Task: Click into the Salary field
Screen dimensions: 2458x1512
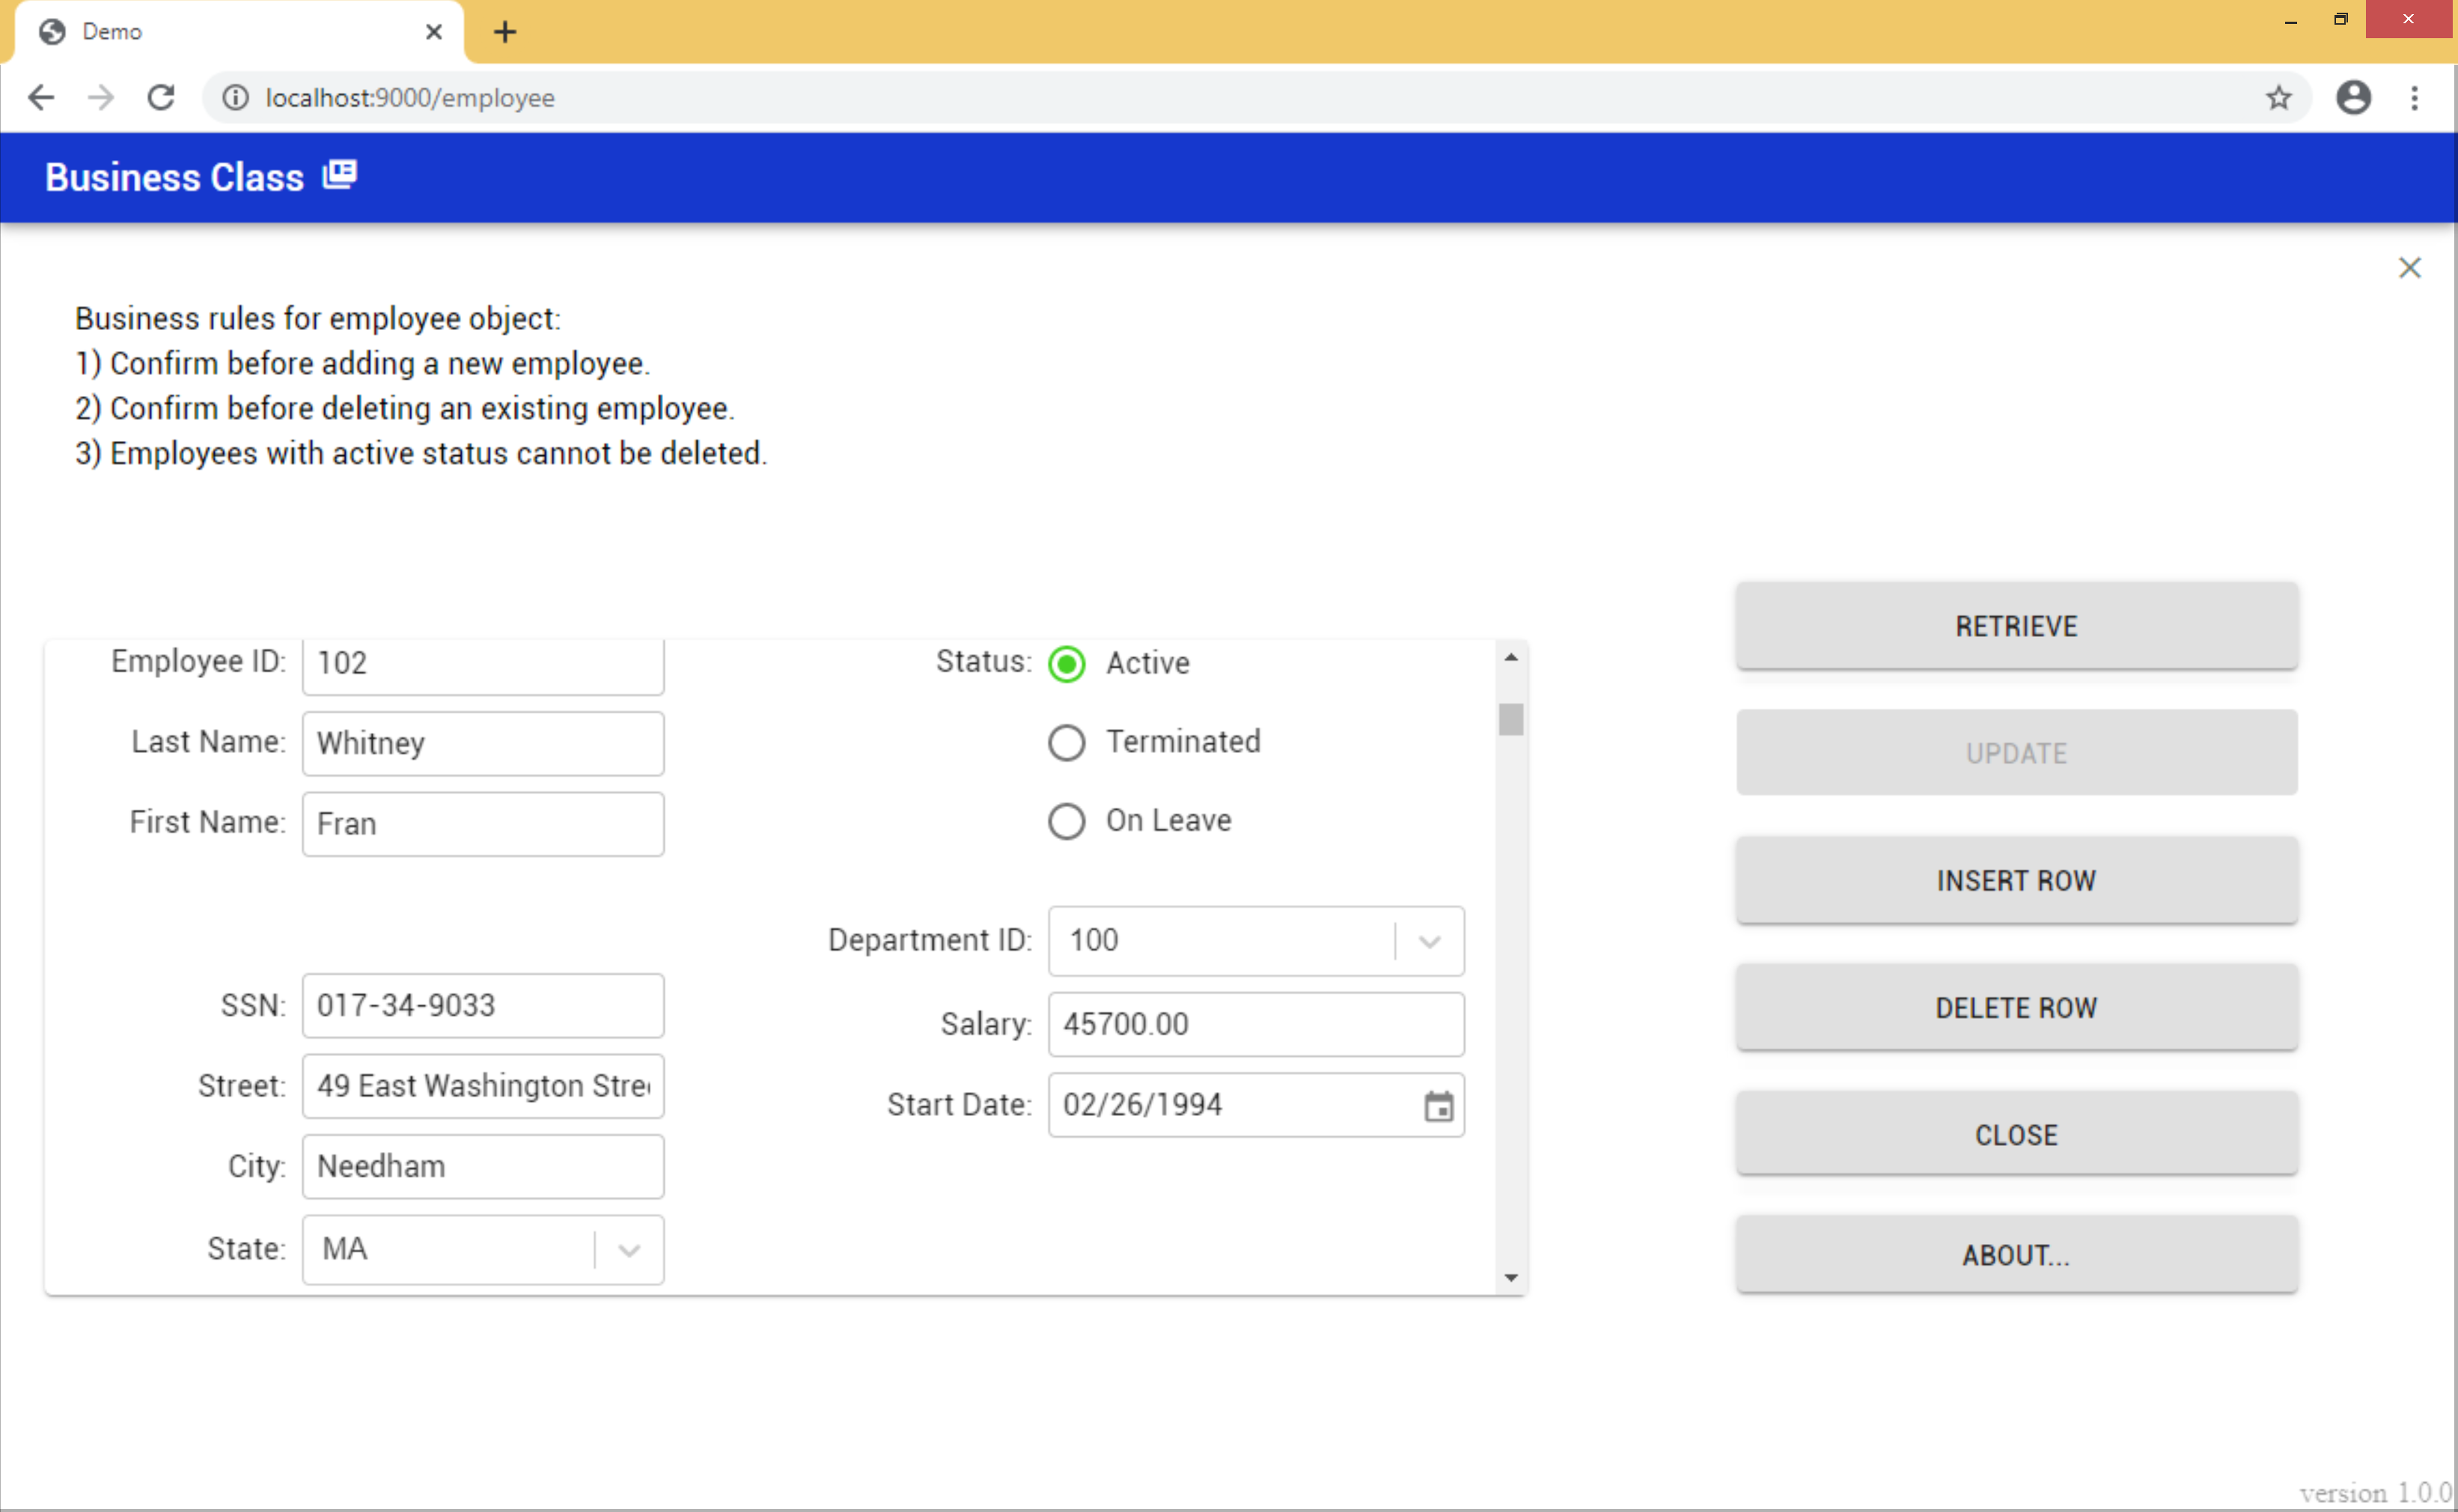Action: coord(1255,1024)
